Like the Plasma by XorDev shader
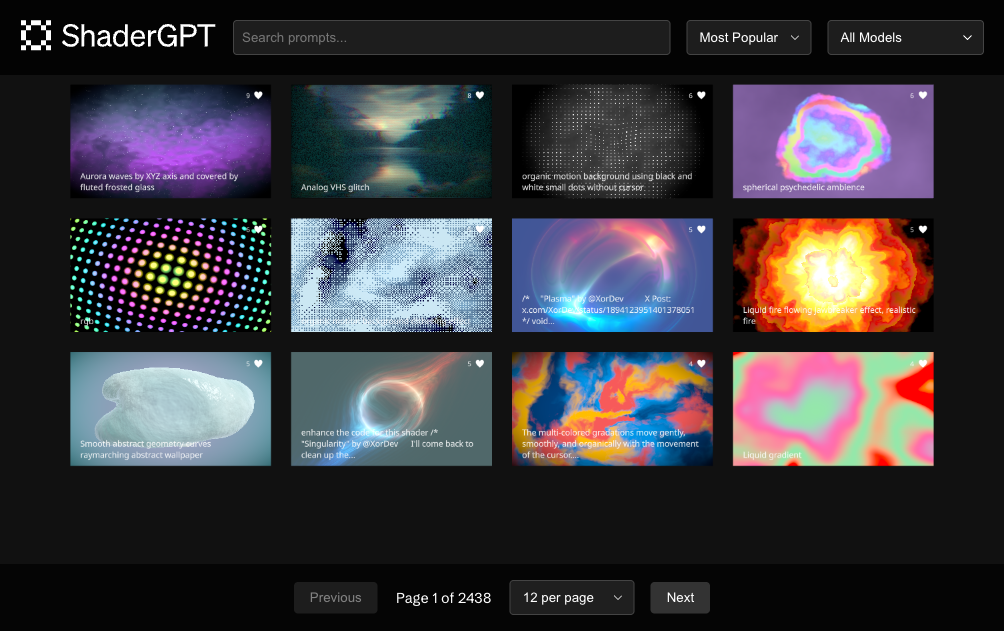 (x=700, y=230)
